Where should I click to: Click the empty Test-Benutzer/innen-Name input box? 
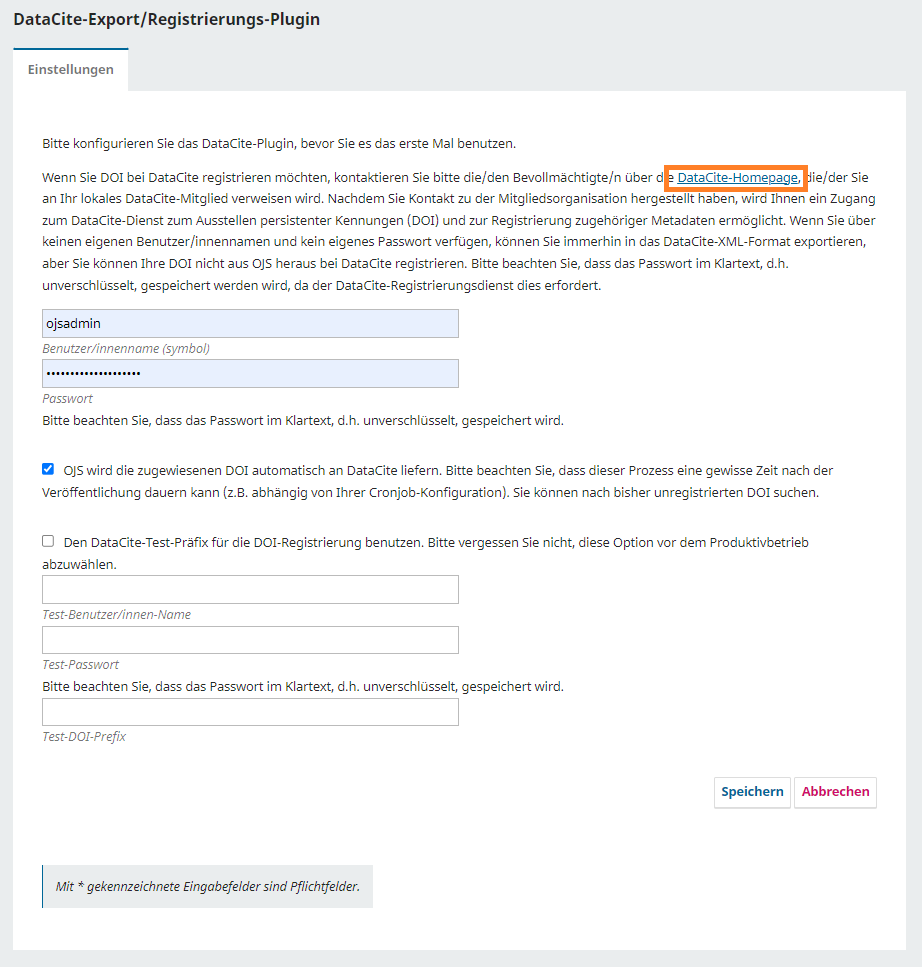(250, 590)
